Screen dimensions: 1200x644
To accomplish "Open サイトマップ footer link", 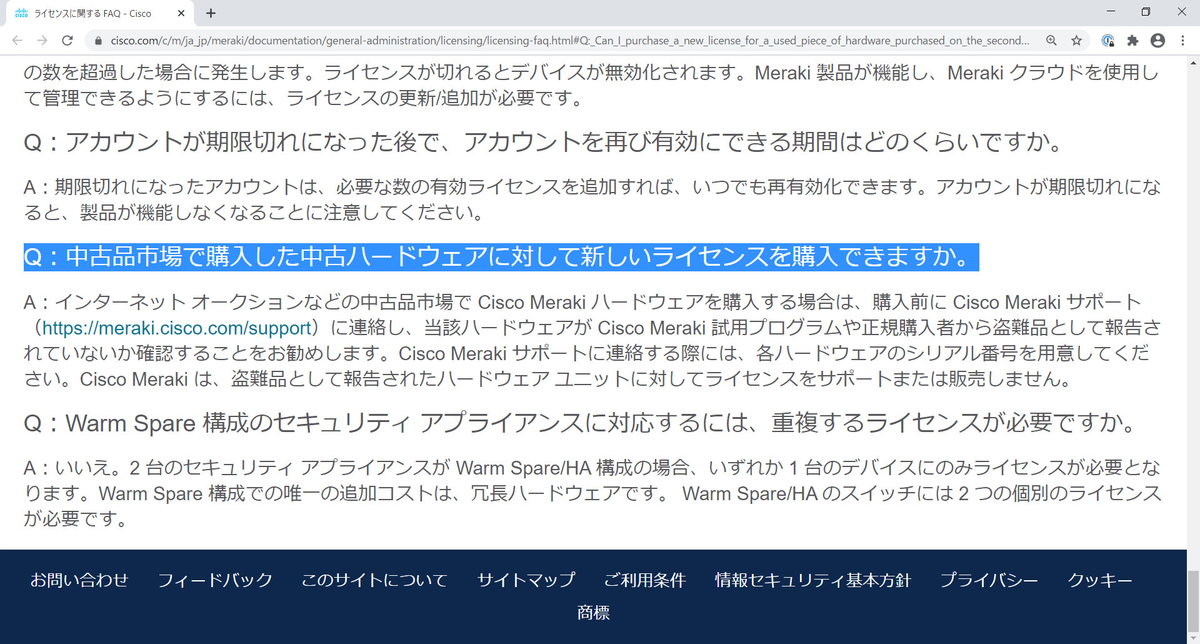I will [x=526, y=580].
